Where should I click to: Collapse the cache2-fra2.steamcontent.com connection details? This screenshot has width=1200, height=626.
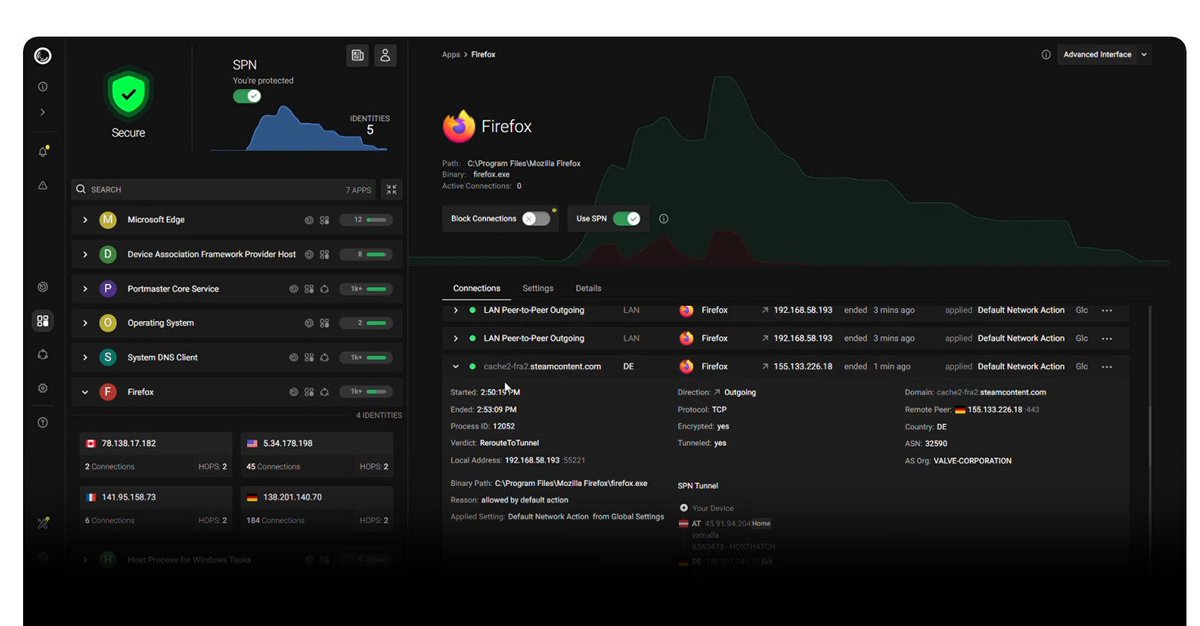[456, 367]
